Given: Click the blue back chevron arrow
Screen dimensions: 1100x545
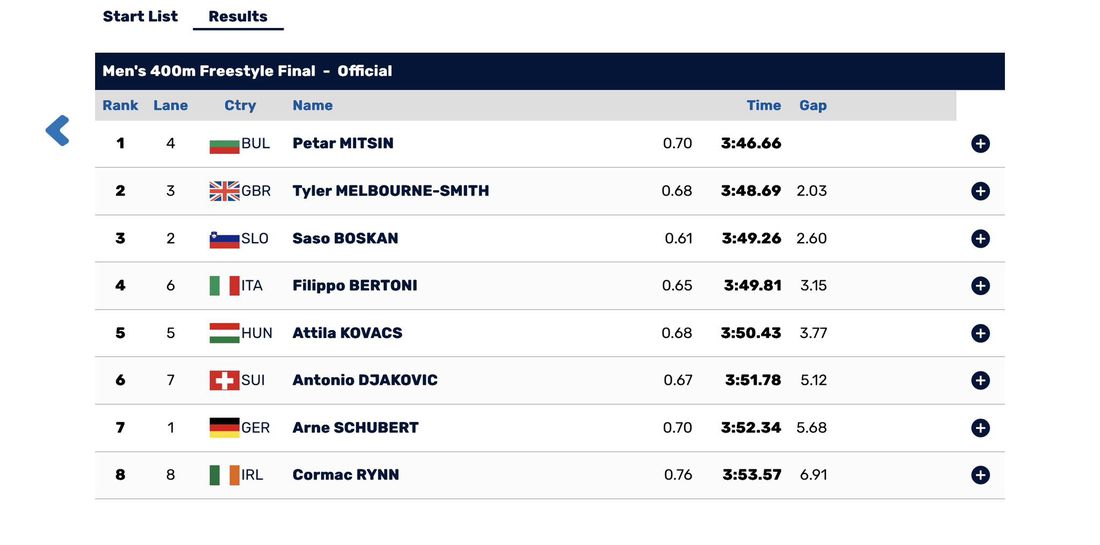Looking at the screenshot, I should point(58,131).
